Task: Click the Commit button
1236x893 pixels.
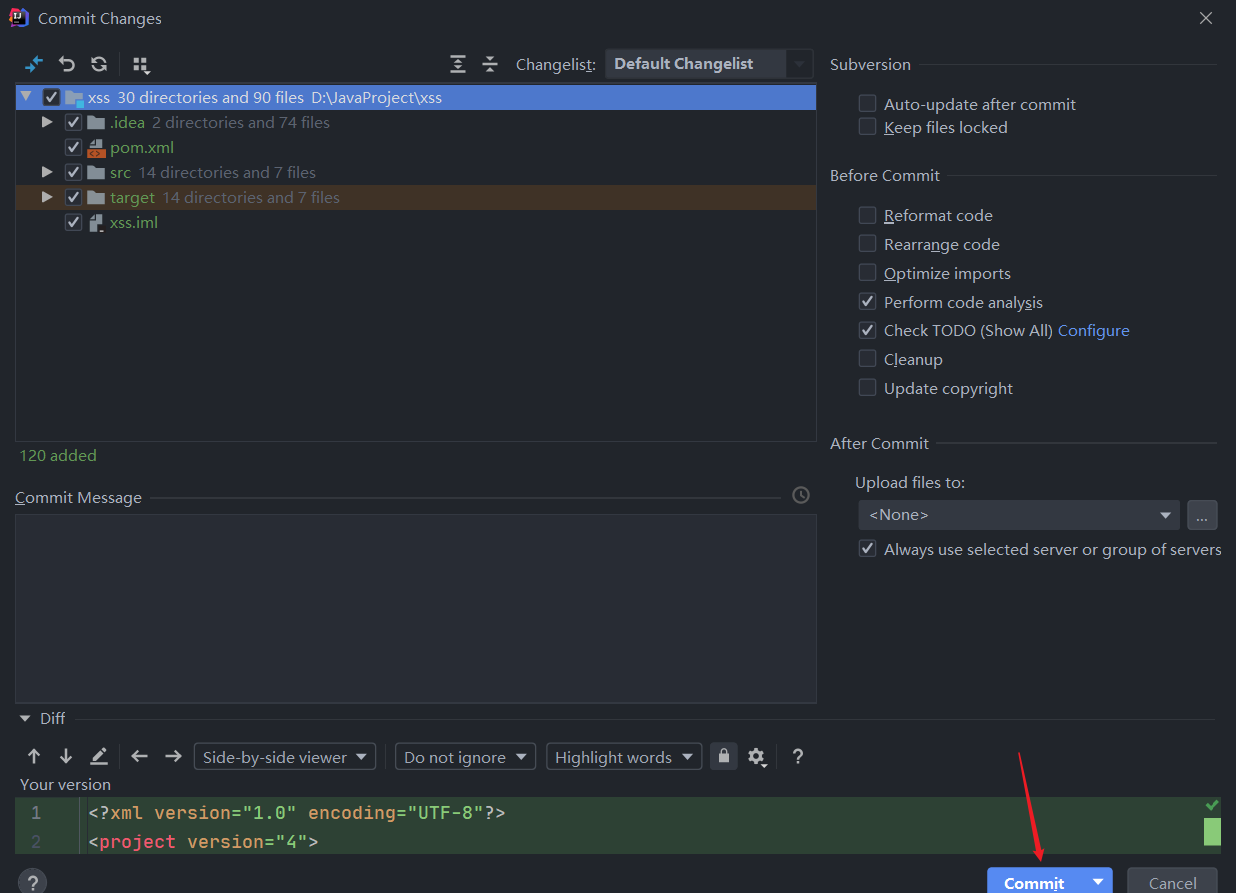Action: (1035, 882)
